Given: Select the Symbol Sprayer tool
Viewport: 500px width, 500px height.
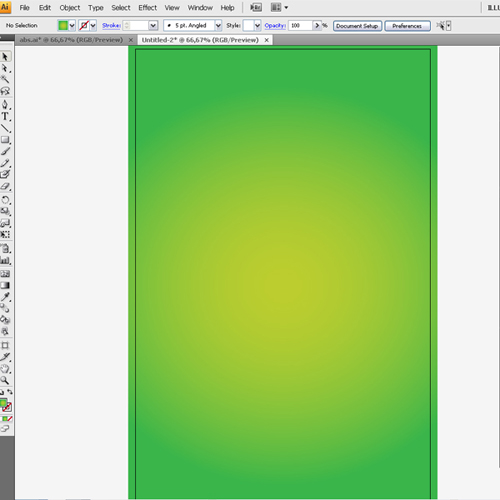Looking at the screenshot, I should 5,248.
